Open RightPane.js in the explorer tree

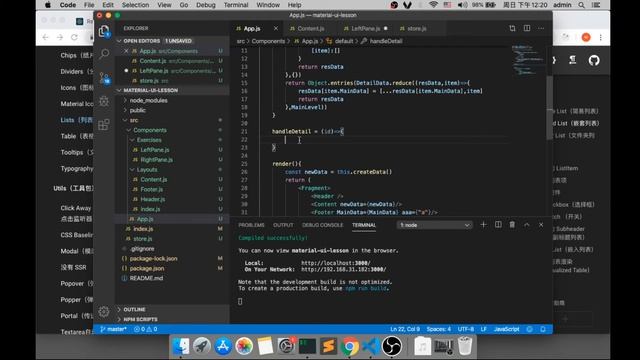point(156,160)
